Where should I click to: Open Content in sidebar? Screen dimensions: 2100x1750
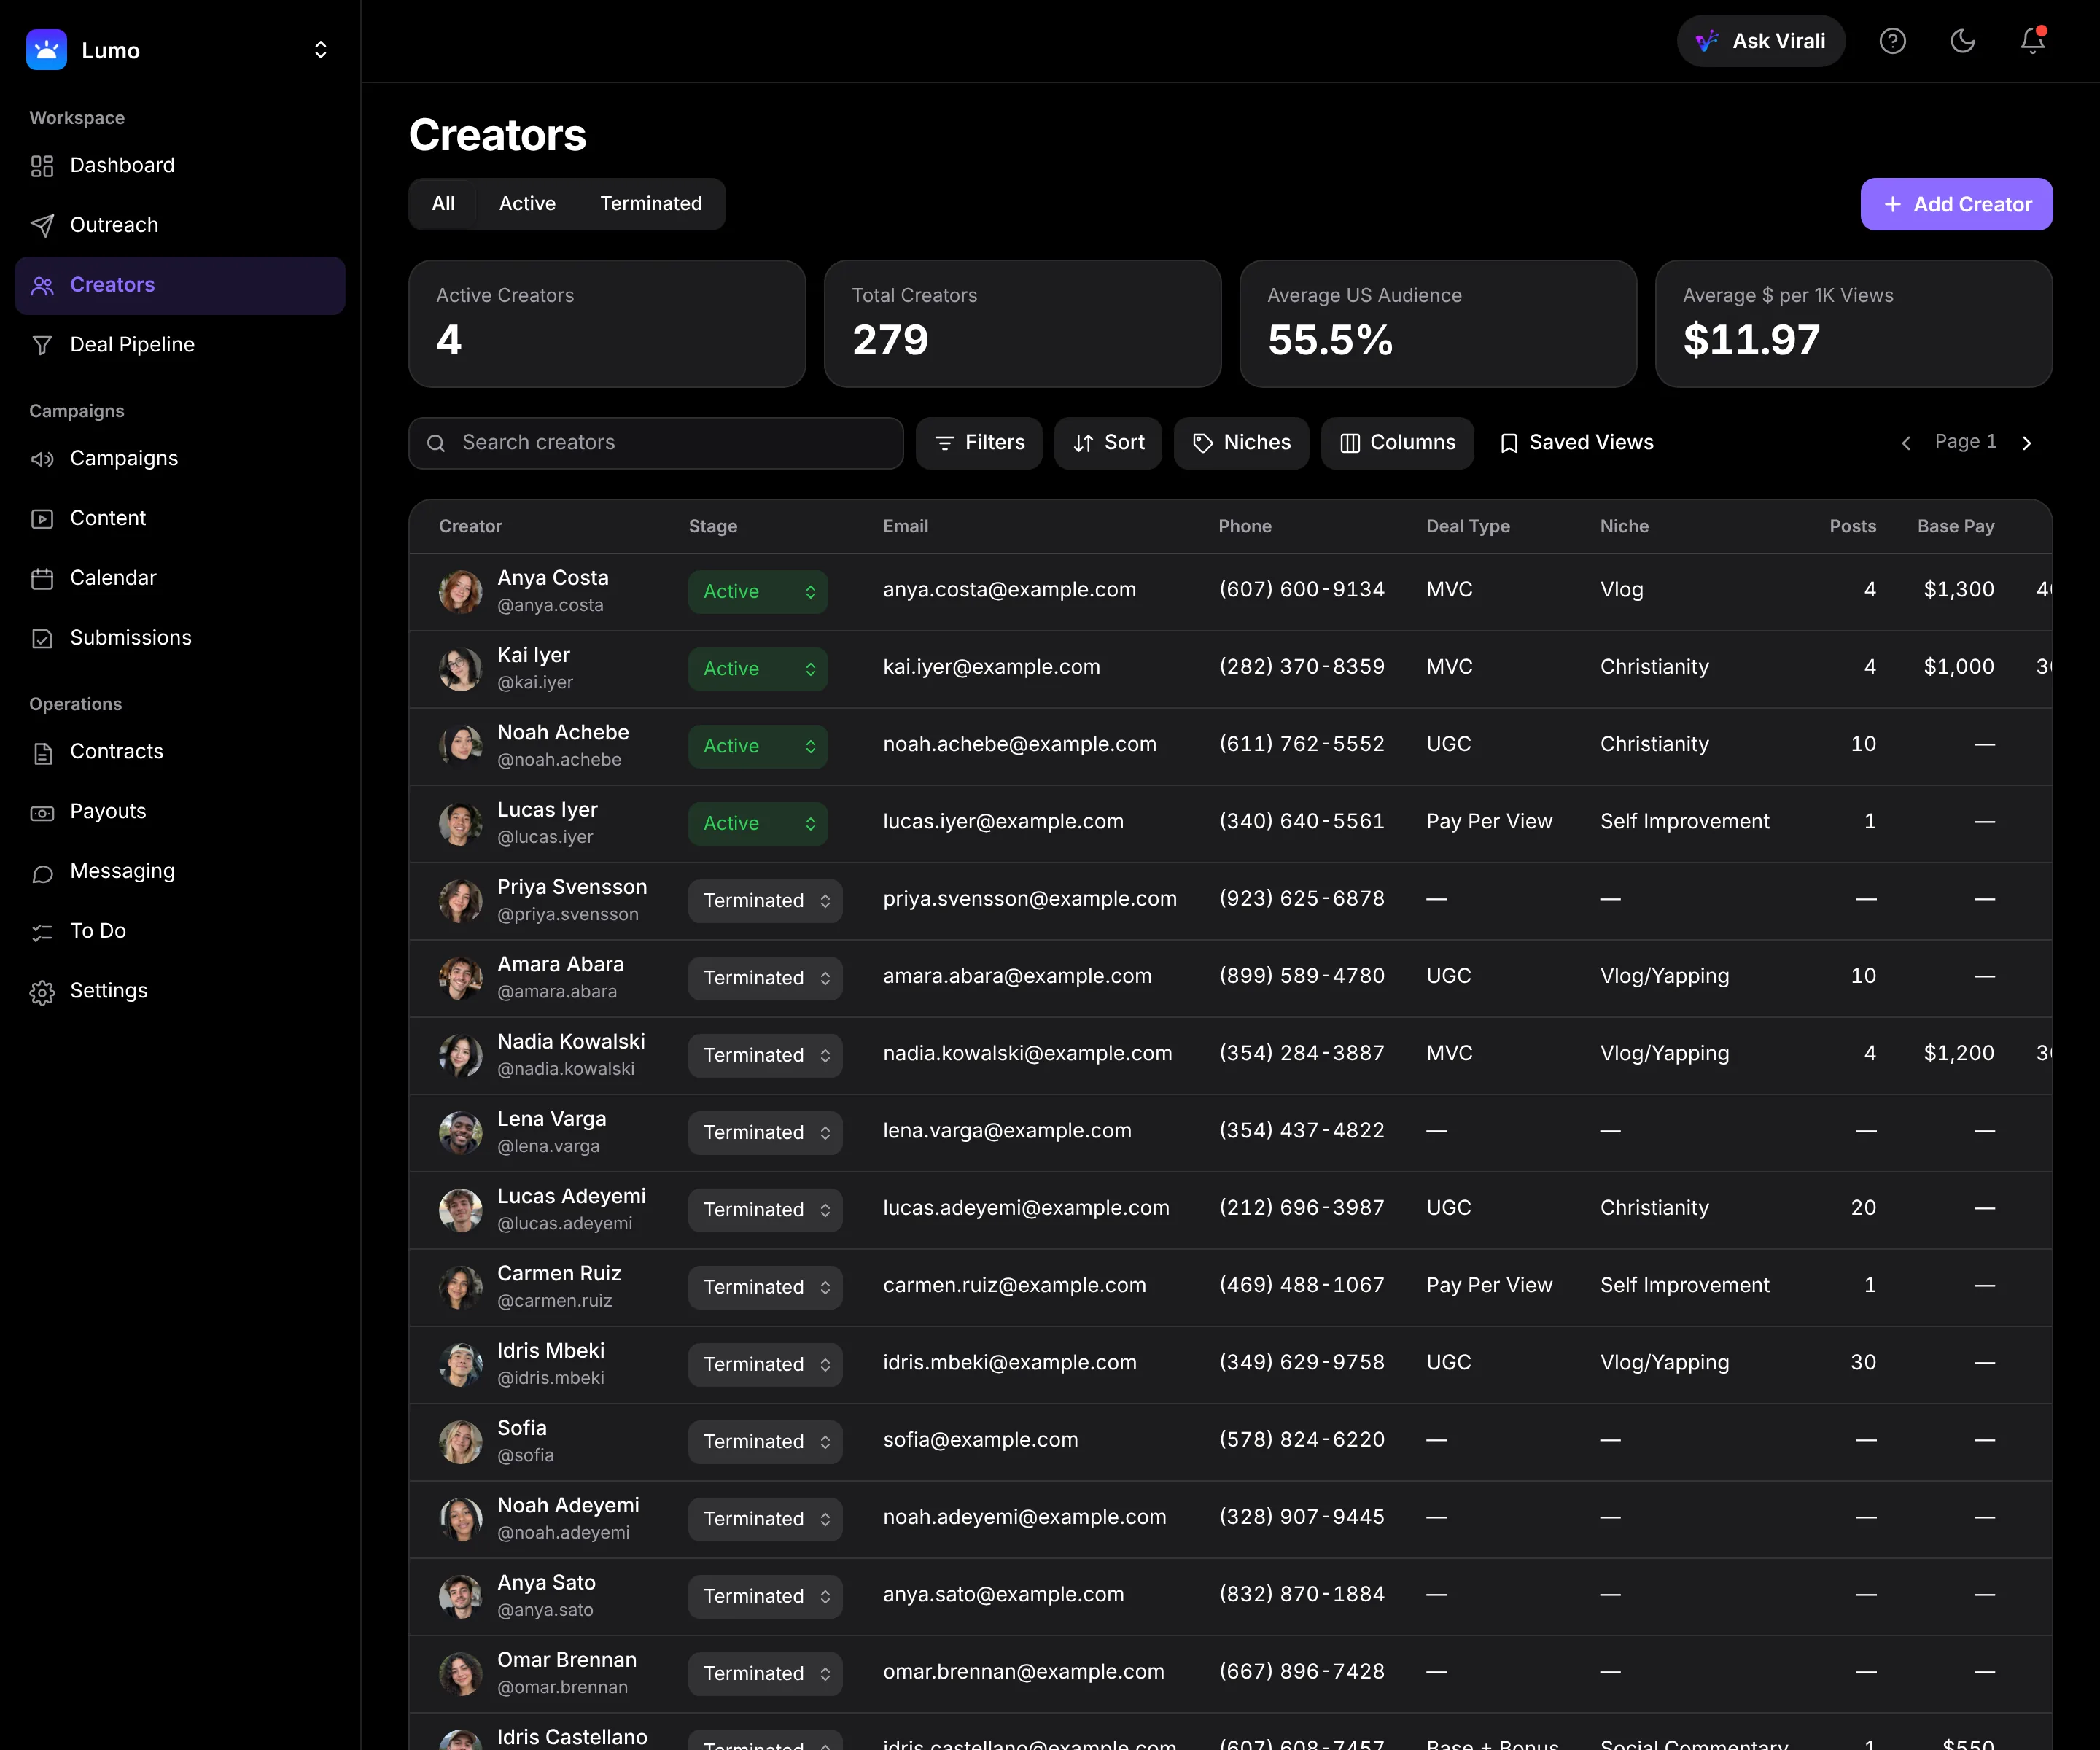click(x=180, y=518)
